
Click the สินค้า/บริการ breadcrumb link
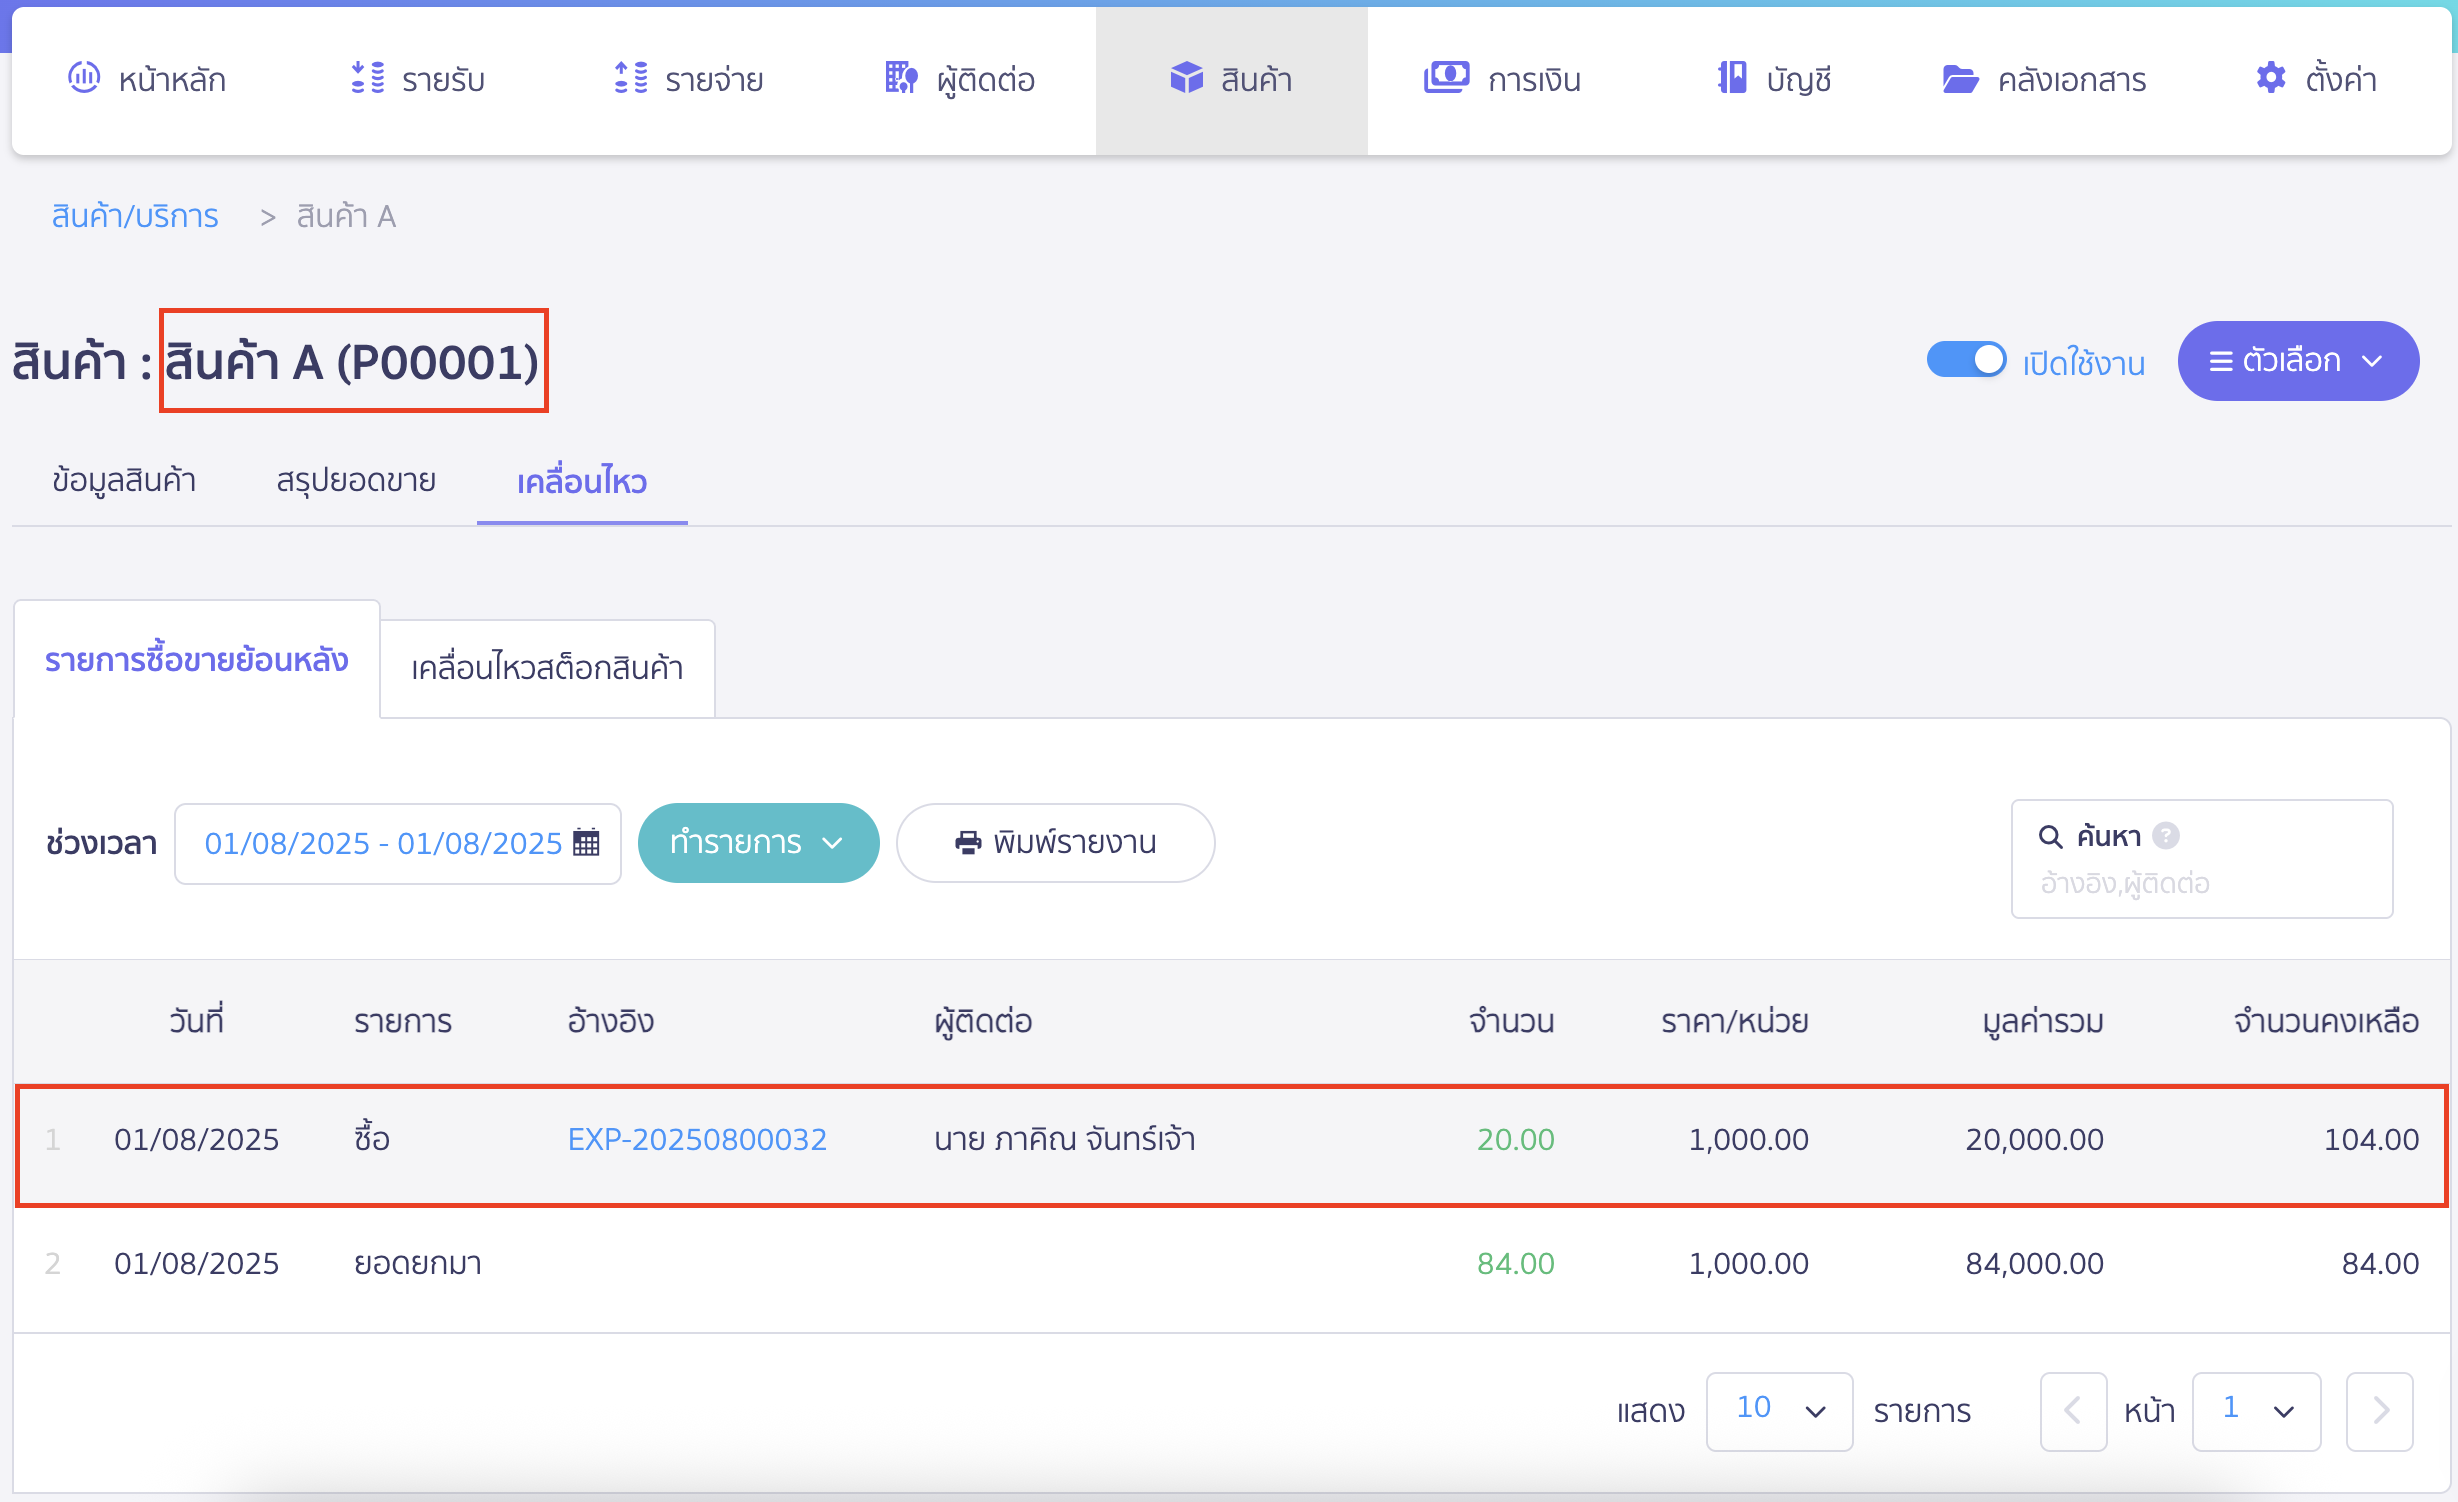tap(135, 216)
